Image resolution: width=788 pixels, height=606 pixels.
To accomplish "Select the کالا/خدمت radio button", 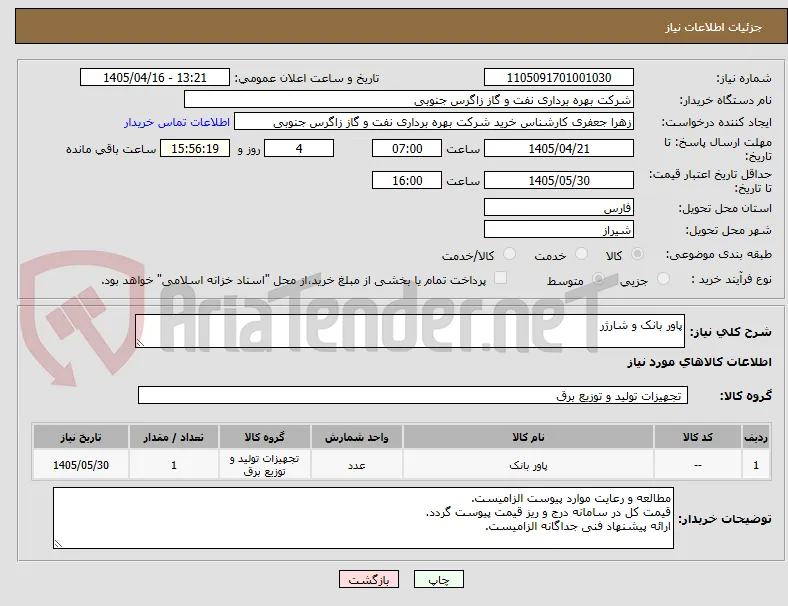I will pos(510,254).
